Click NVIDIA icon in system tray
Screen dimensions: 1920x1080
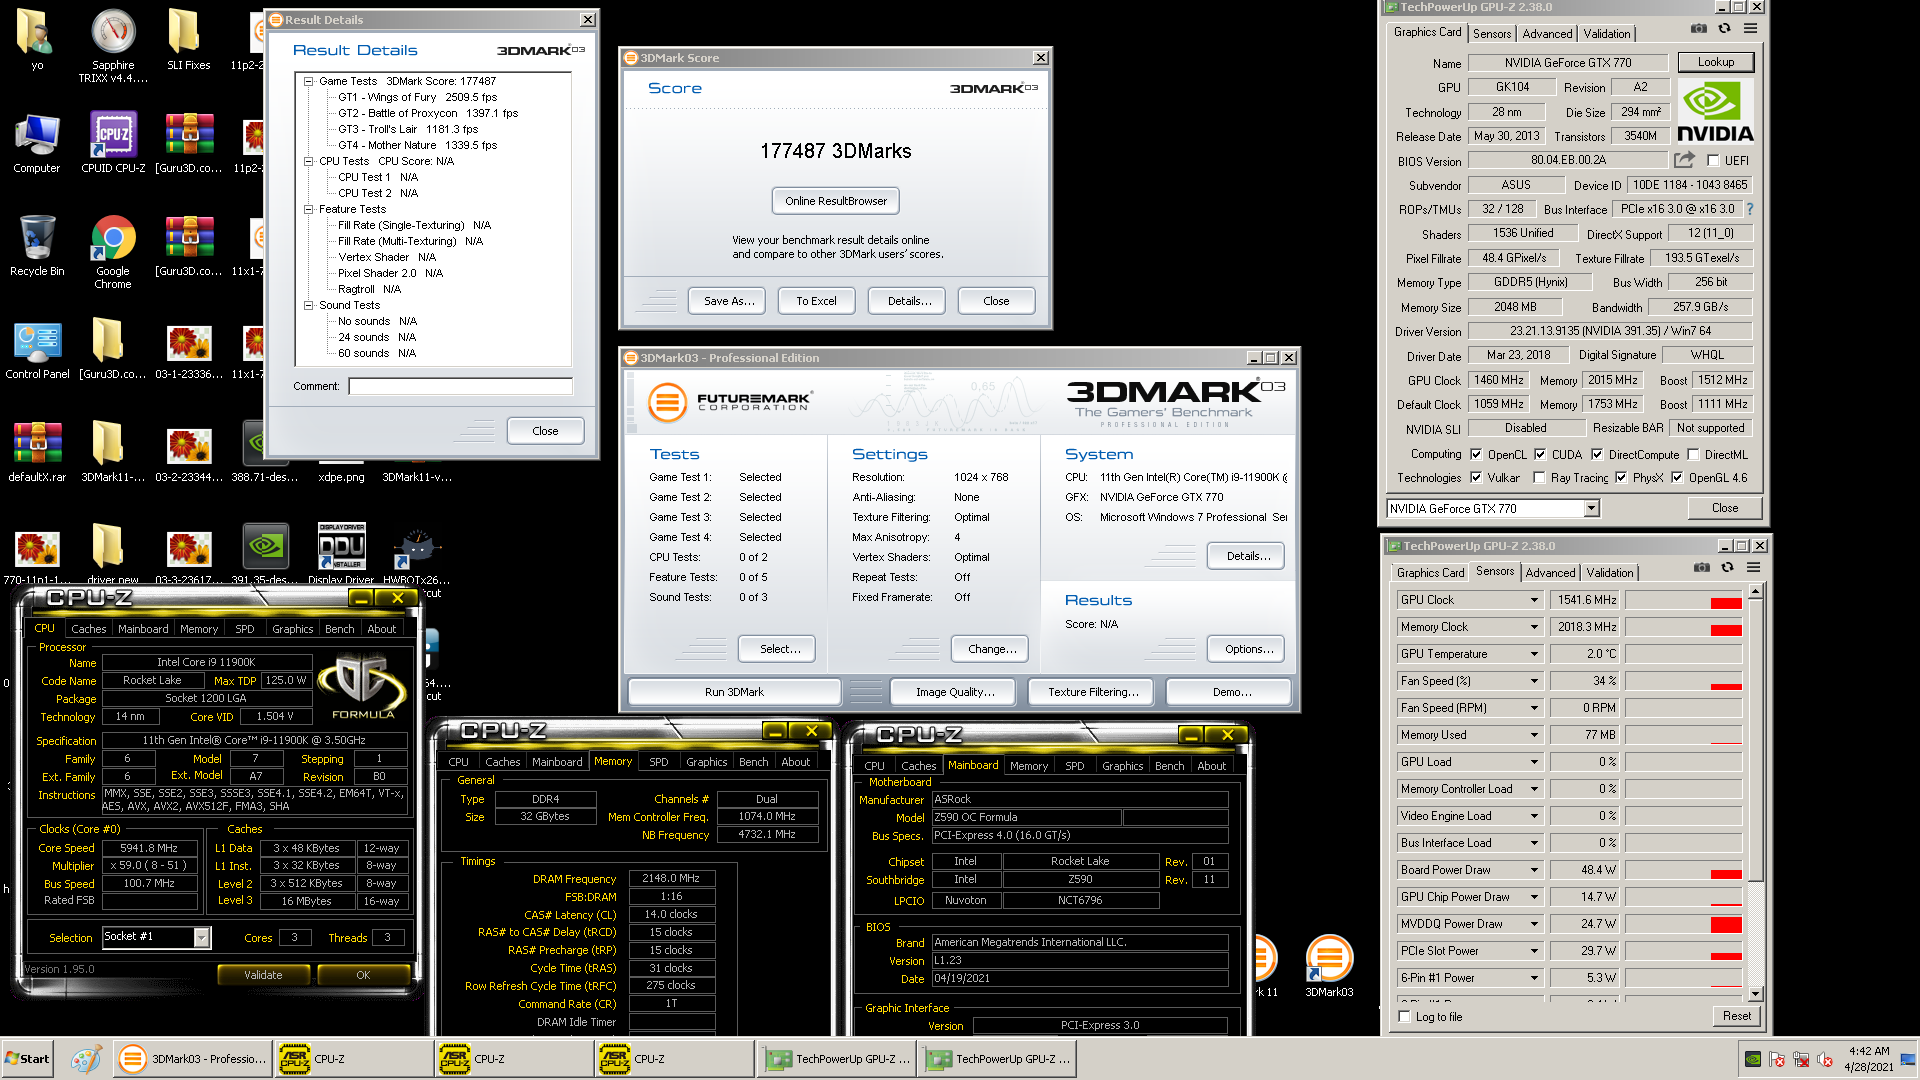click(1753, 1059)
